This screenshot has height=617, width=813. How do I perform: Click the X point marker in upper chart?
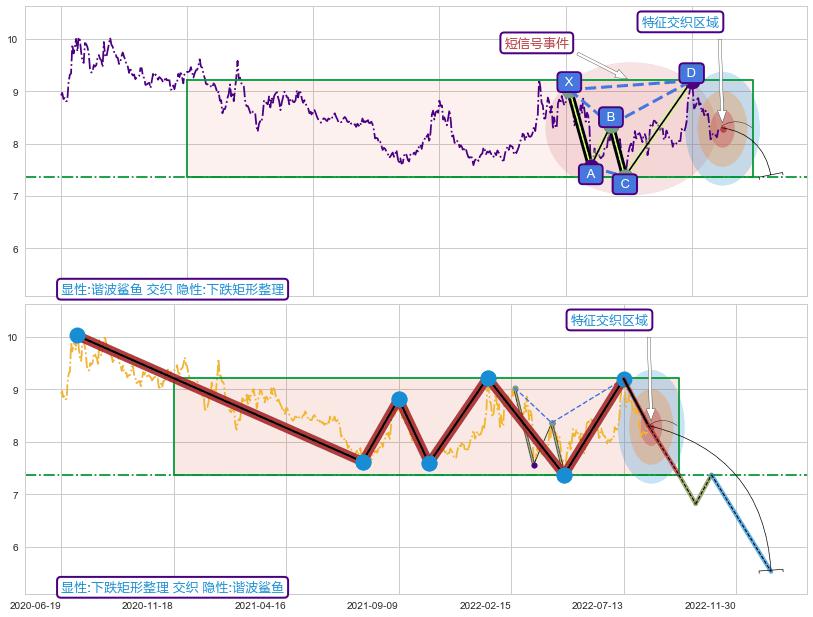click(569, 82)
